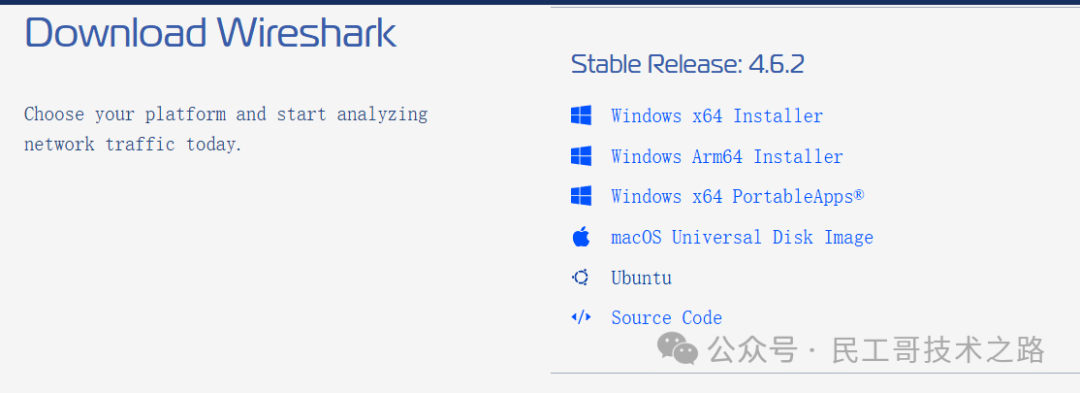Select the 4.6.2 version number
Image resolution: width=1080 pixels, height=393 pixels.
[776, 64]
